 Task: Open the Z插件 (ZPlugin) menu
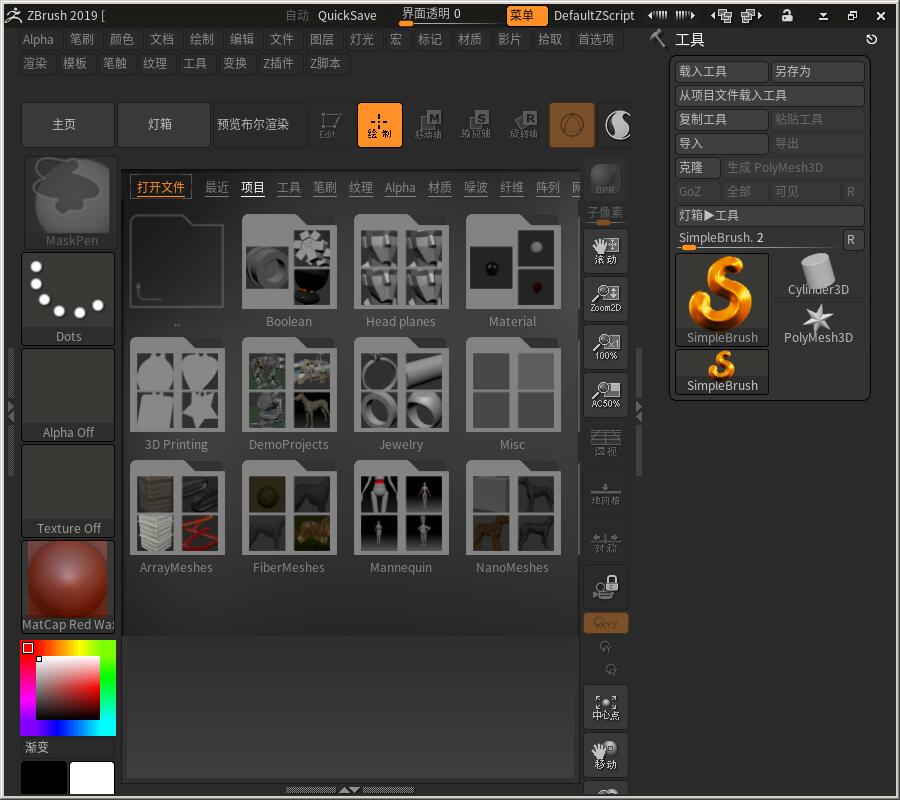click(278, 64)
